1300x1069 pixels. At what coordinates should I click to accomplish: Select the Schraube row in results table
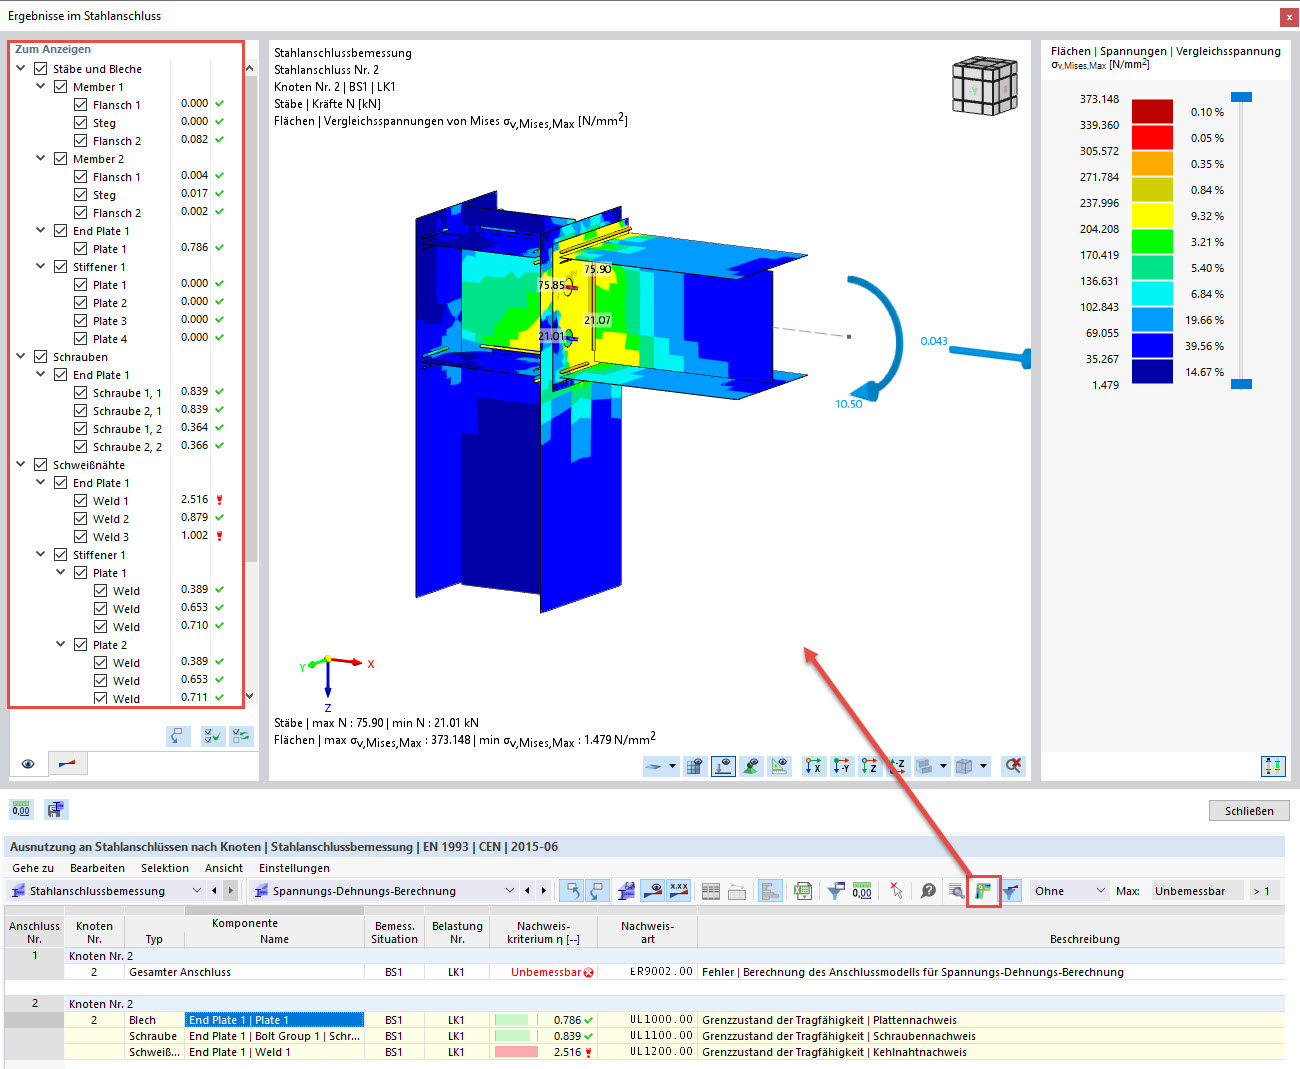(x=644, y=1036)
